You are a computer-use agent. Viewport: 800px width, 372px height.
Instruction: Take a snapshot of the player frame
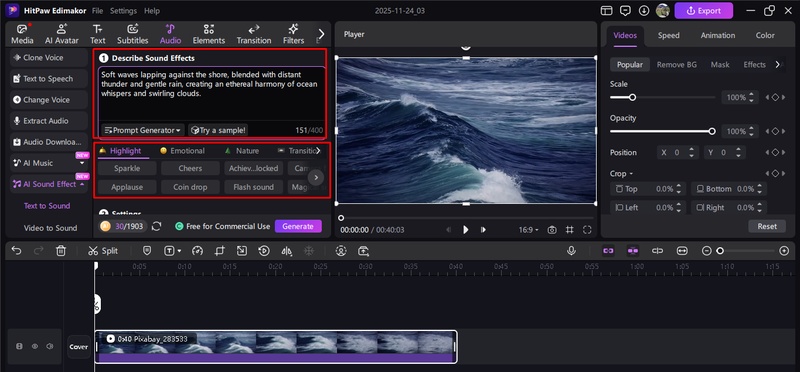pos(552,230)
